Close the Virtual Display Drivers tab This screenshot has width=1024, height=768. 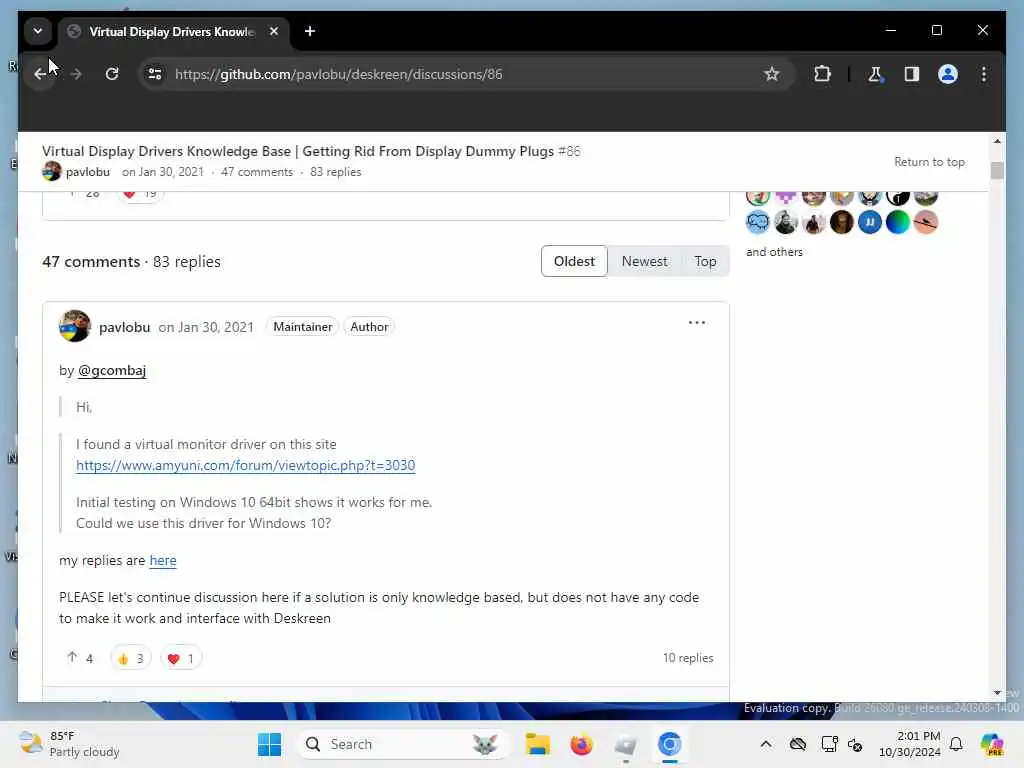point(274,31)
